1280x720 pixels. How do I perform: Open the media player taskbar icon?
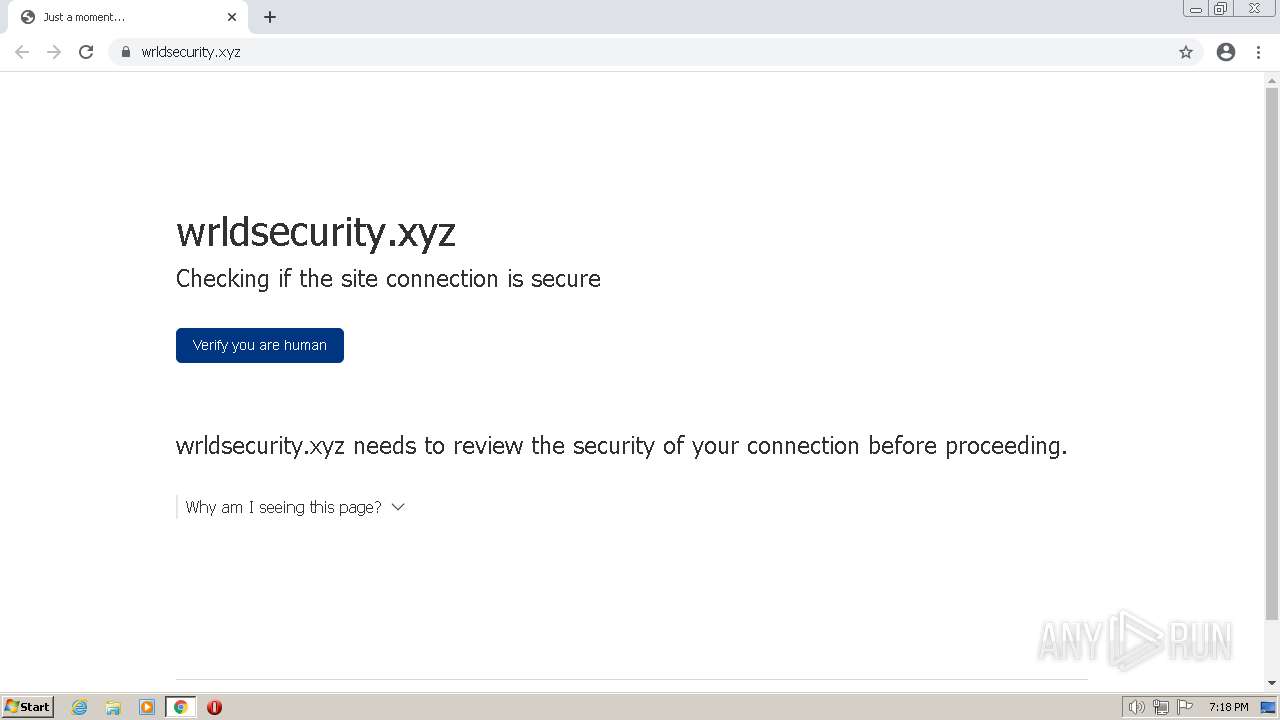147,707
